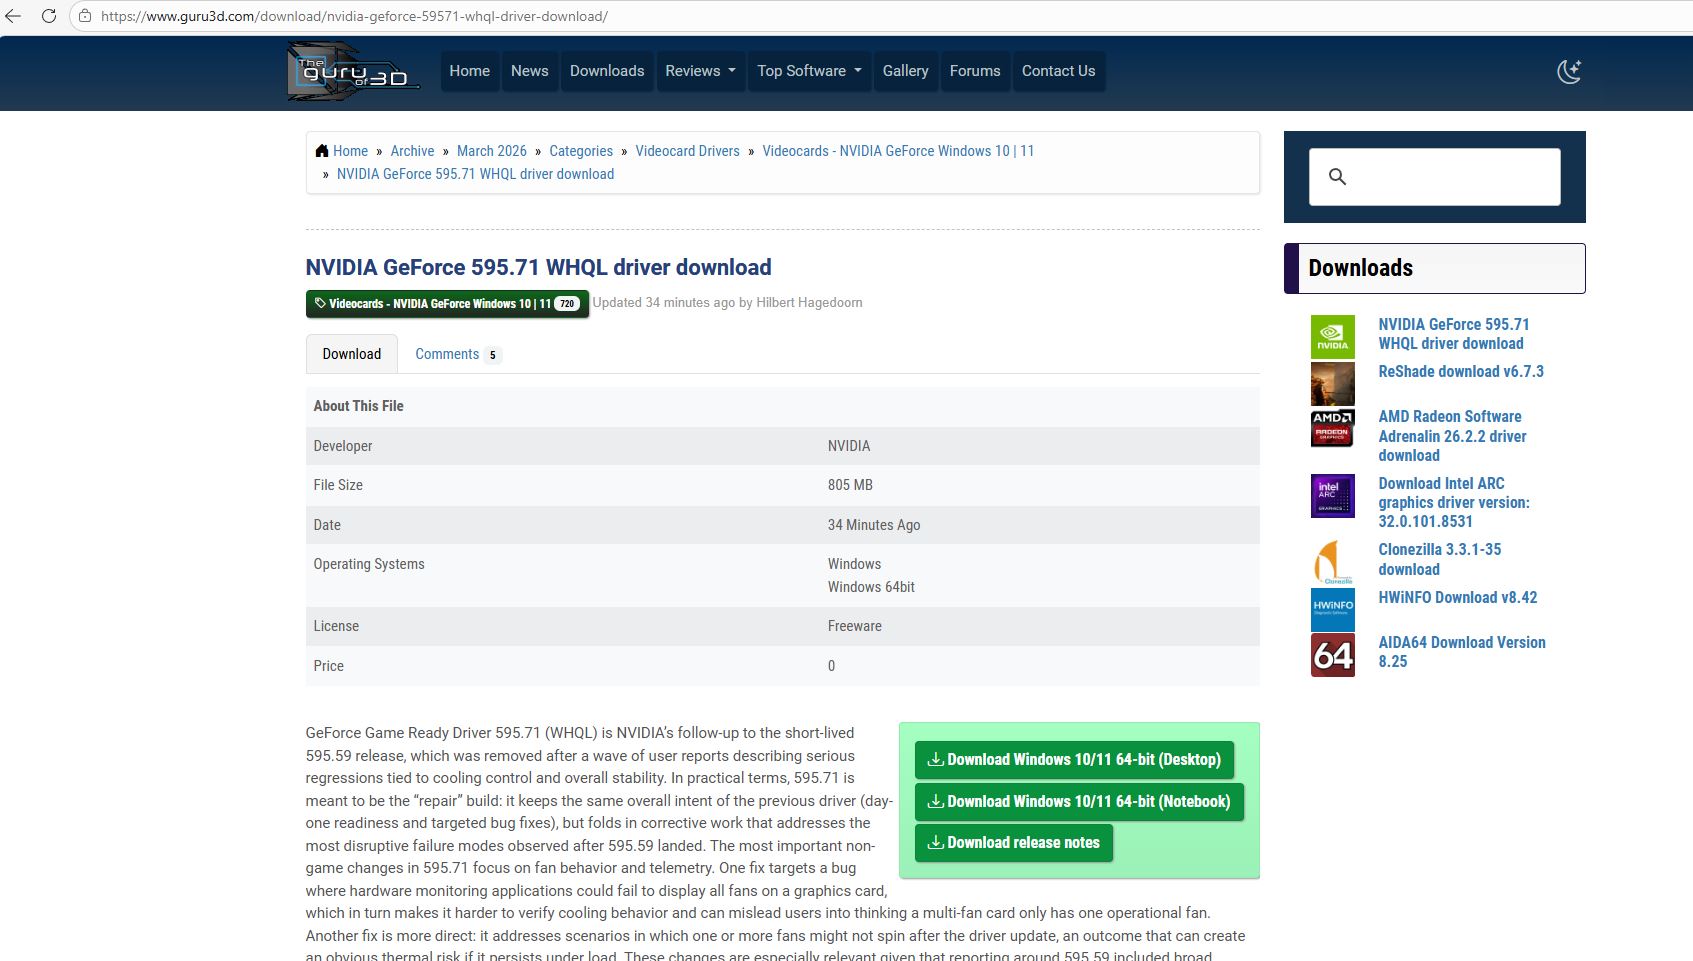Image resolution: width=1693 pixels, height=961 pixels.
Task: Open the Archive breadcrumb link
Action: coord(412,151)
